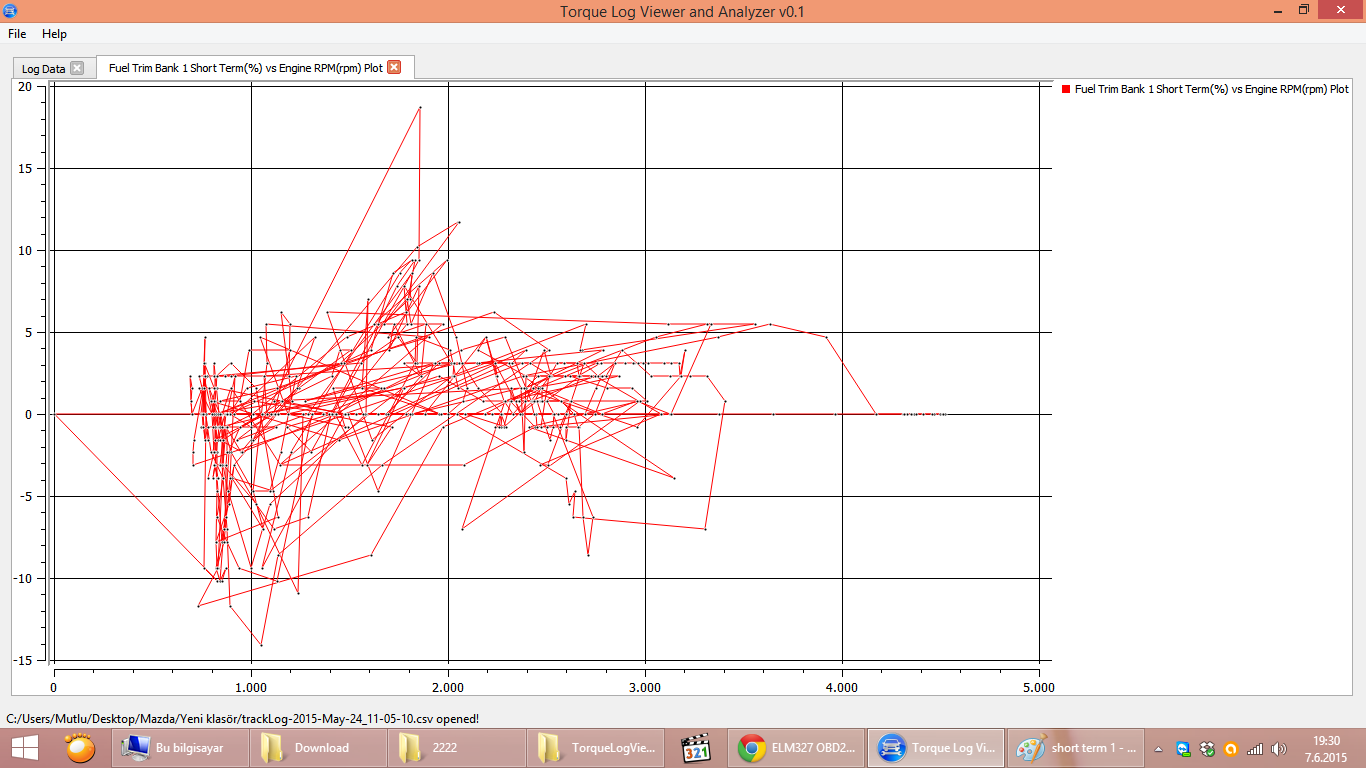The height and width of the screenshot is (768, 1366).
Task: Show hidden system tray icons arrow
Action: [x=1158, y=748]
